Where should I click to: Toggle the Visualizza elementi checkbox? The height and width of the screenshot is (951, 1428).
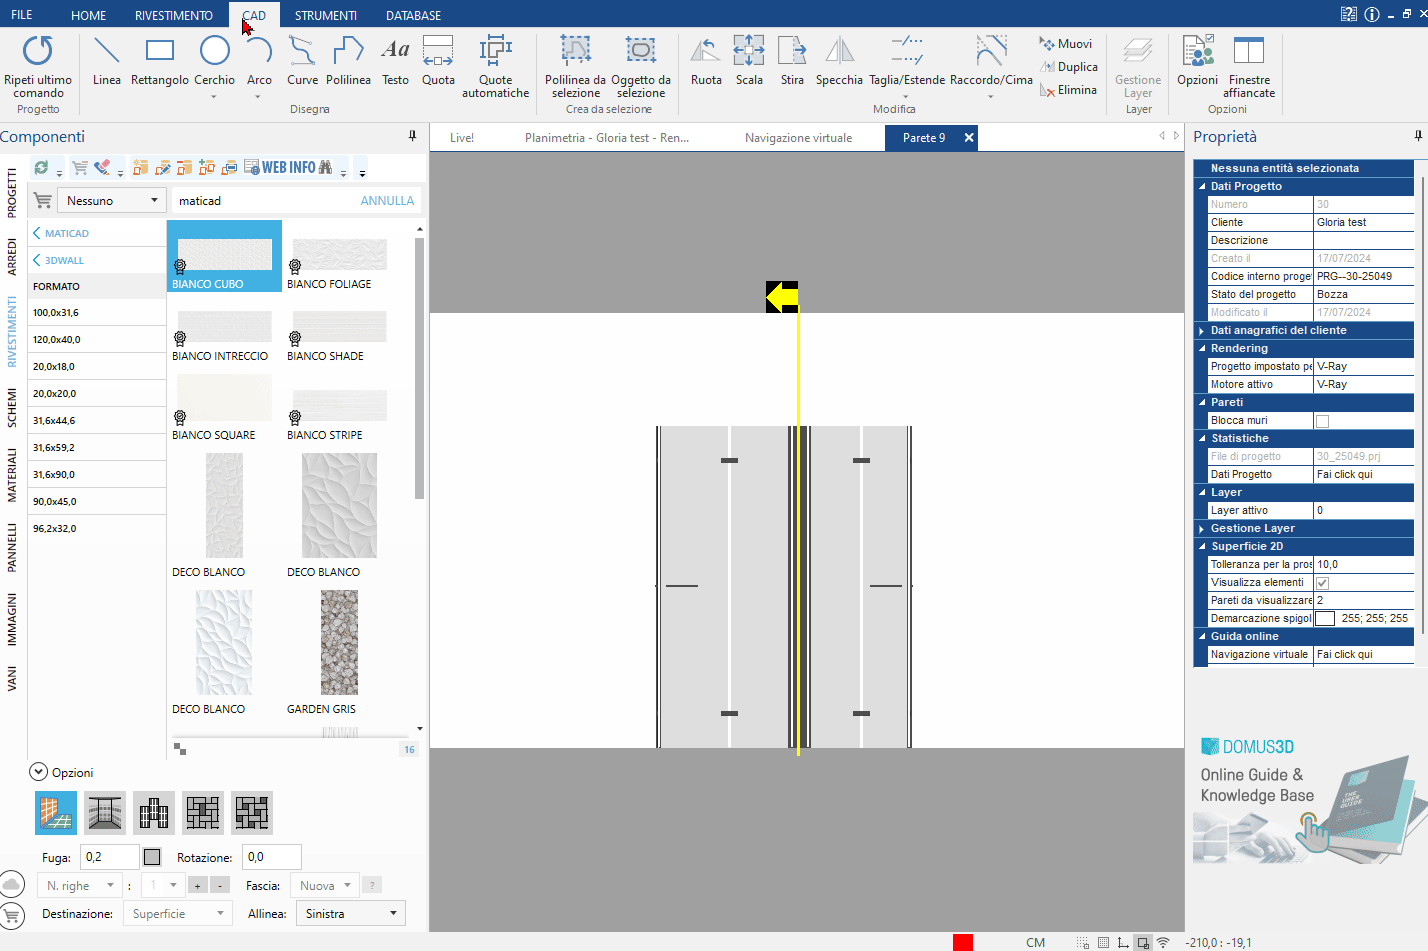[1322, 583]
